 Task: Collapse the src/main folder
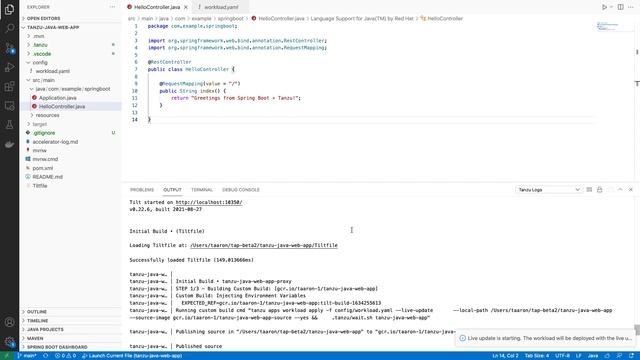pyautogui.click(x=71, y=80)
